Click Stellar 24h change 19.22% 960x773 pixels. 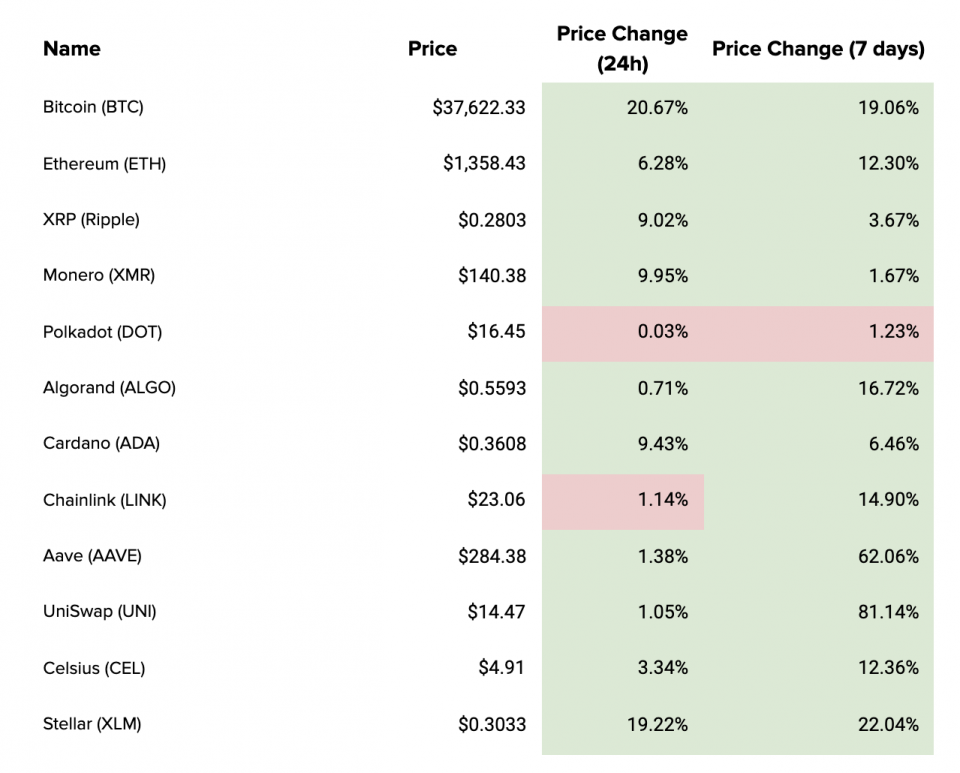[656, 724]
